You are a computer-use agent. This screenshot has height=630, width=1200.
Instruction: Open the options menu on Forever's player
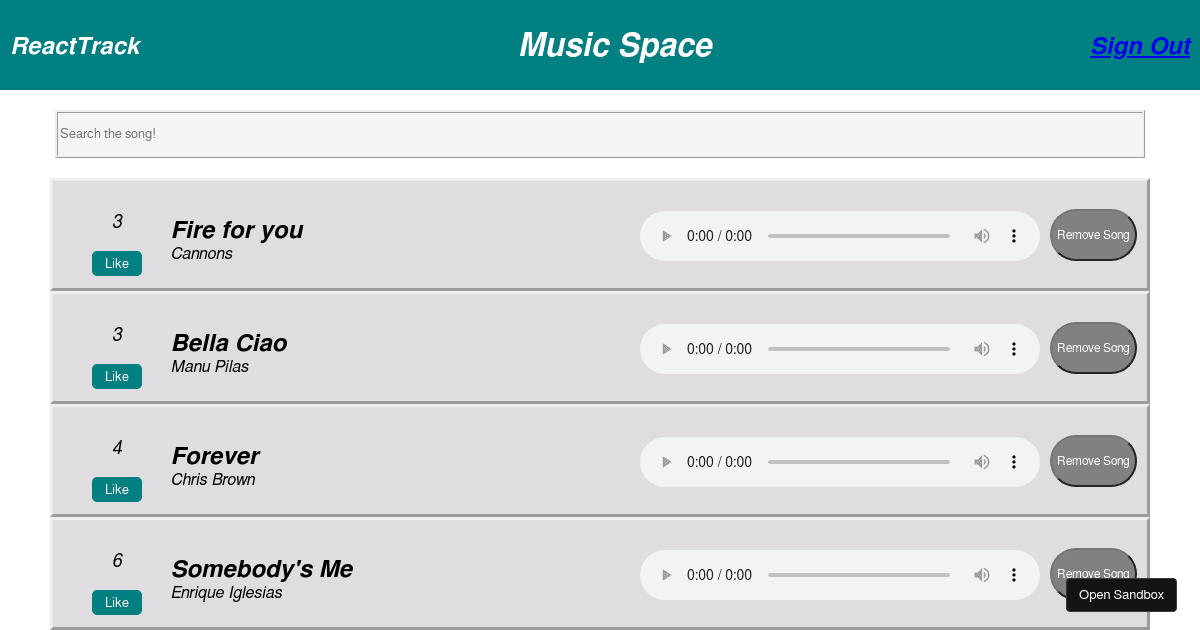point(1014,462)
